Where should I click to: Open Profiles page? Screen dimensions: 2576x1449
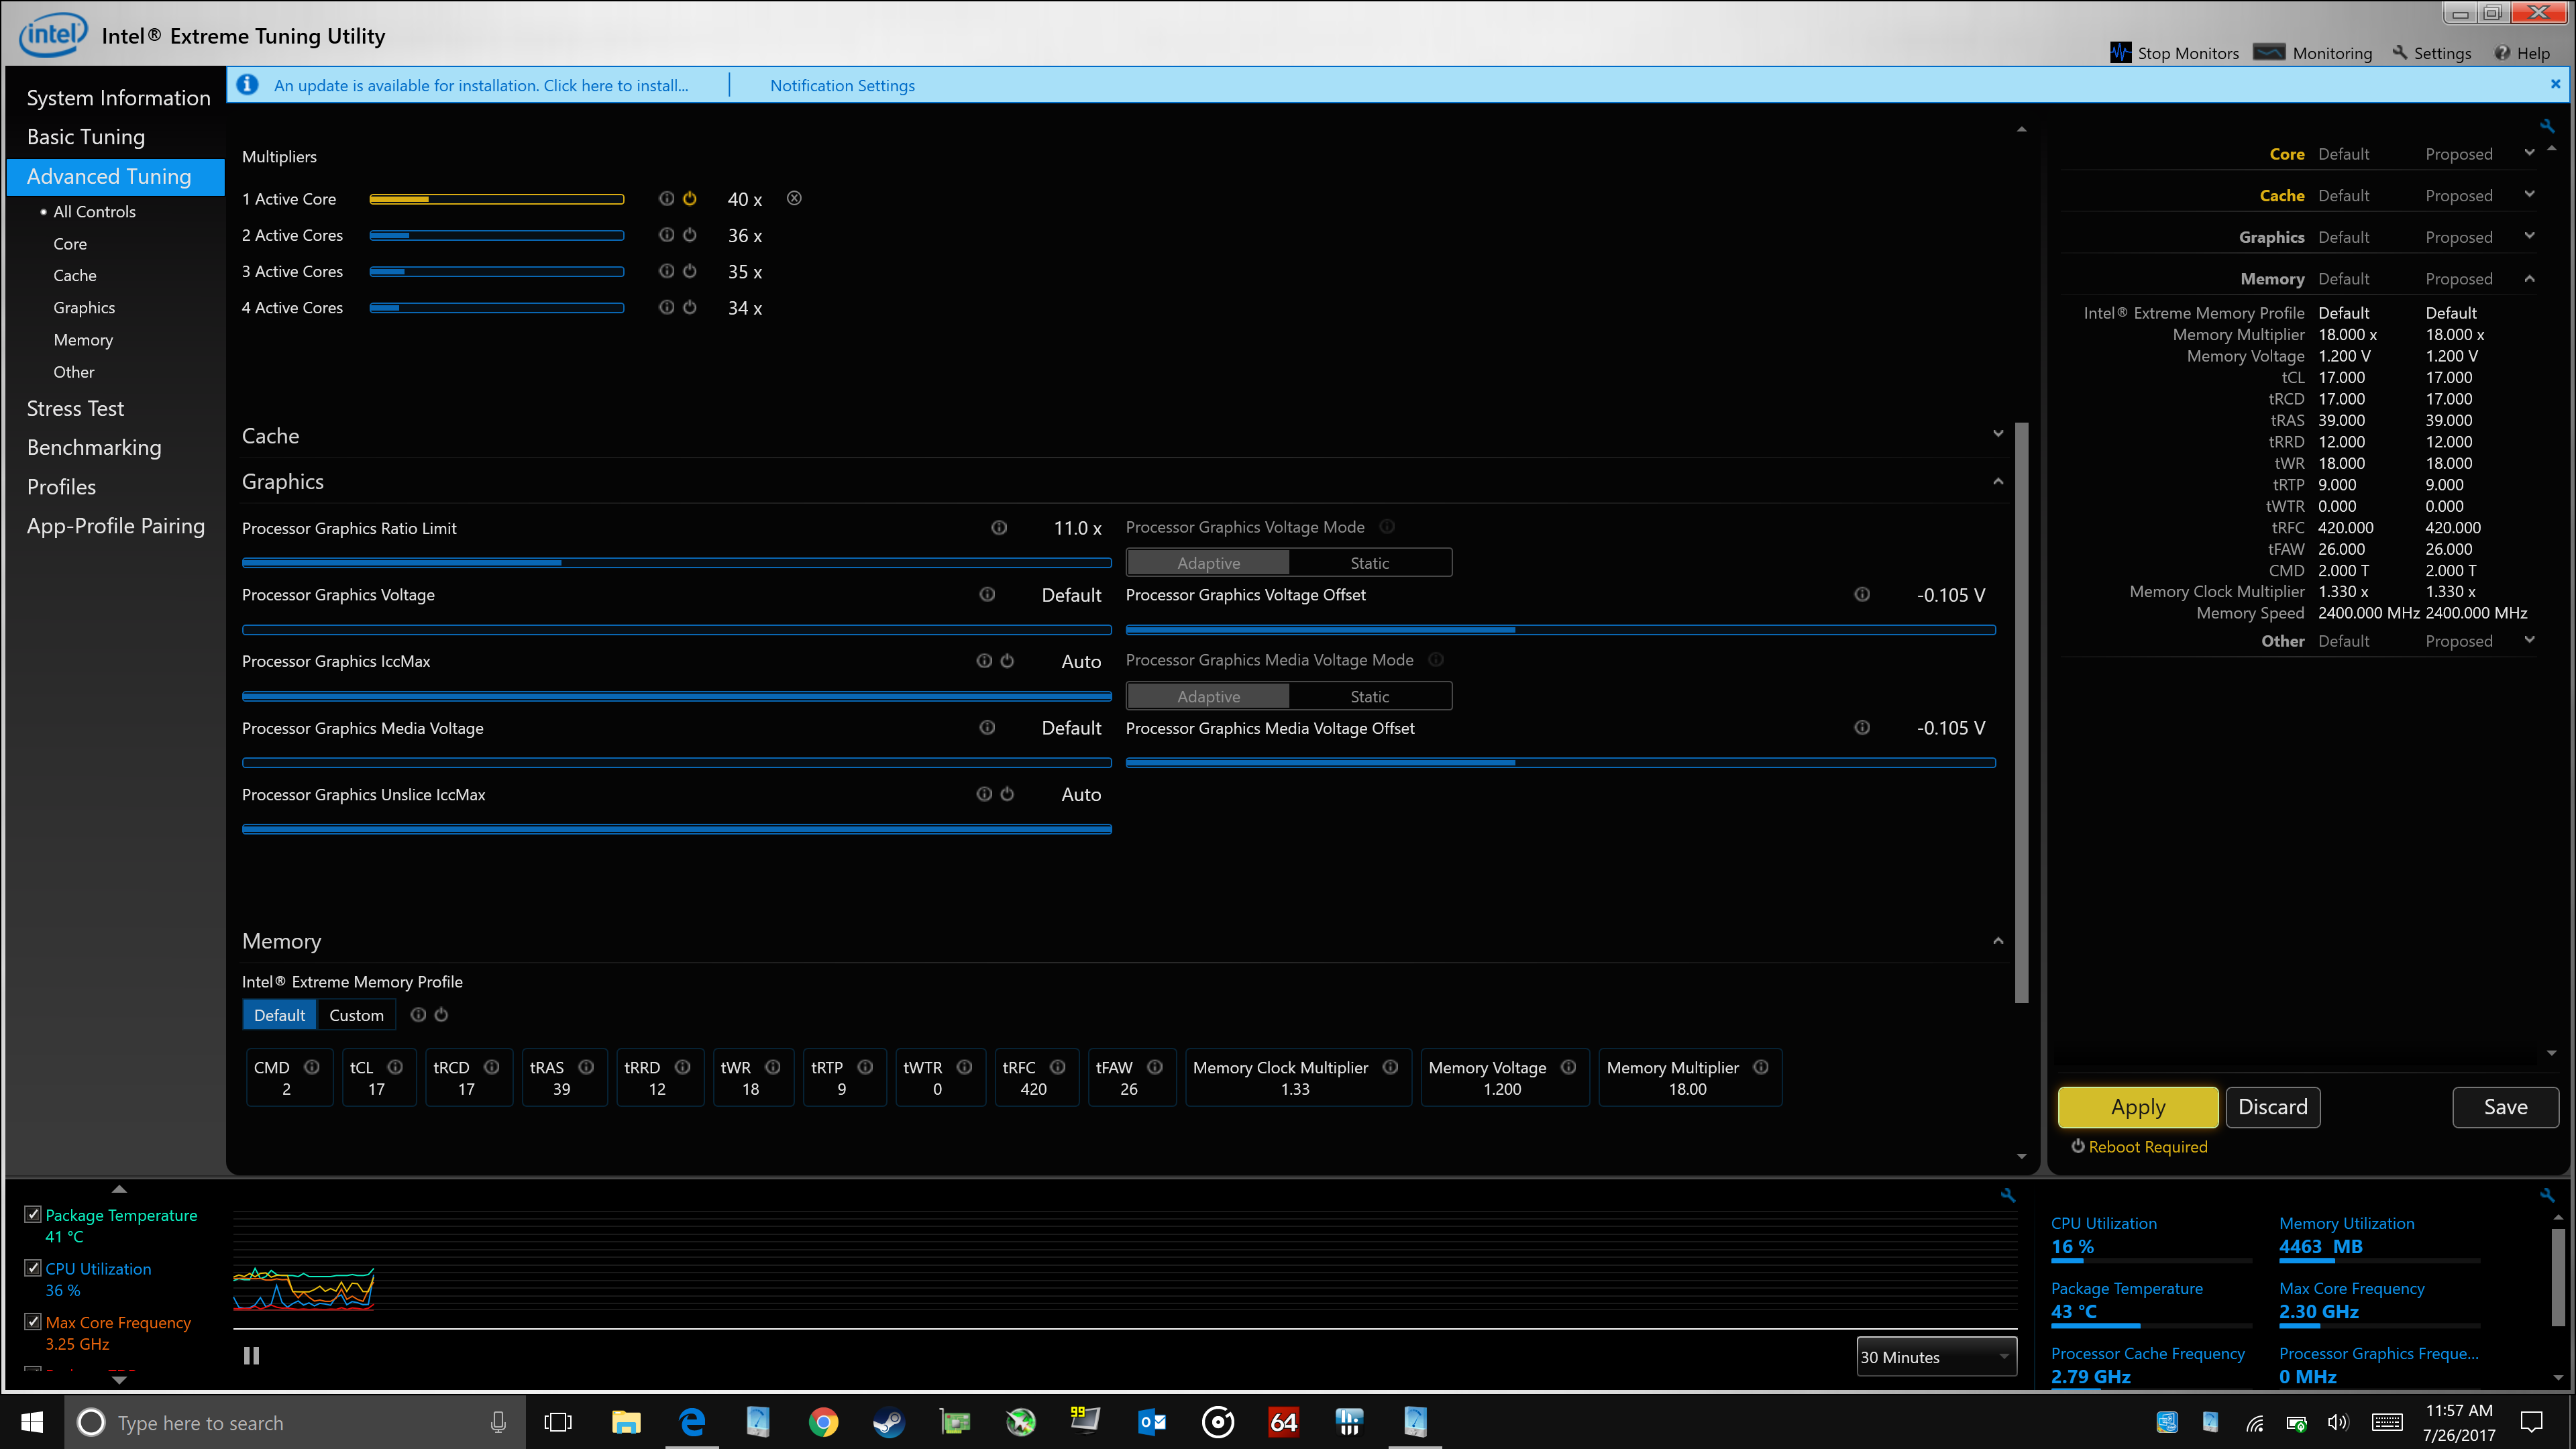(61, 487)
